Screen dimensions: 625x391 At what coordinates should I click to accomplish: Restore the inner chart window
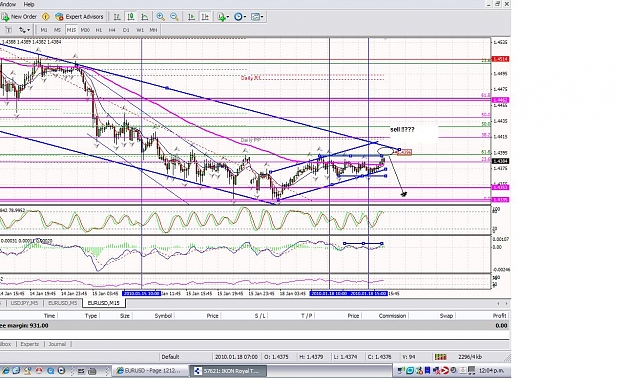coord(497,4)
